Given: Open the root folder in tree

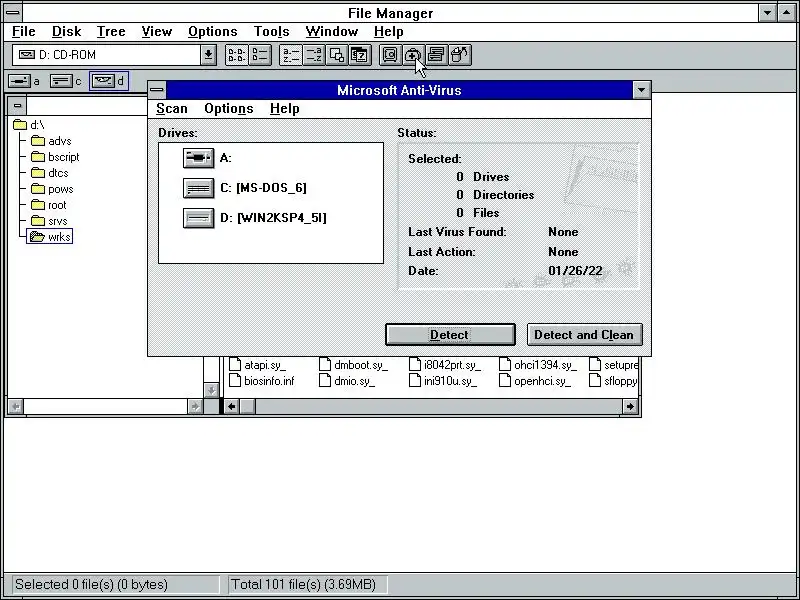Looking at the screenshot, I should click(x=48, y=205).
